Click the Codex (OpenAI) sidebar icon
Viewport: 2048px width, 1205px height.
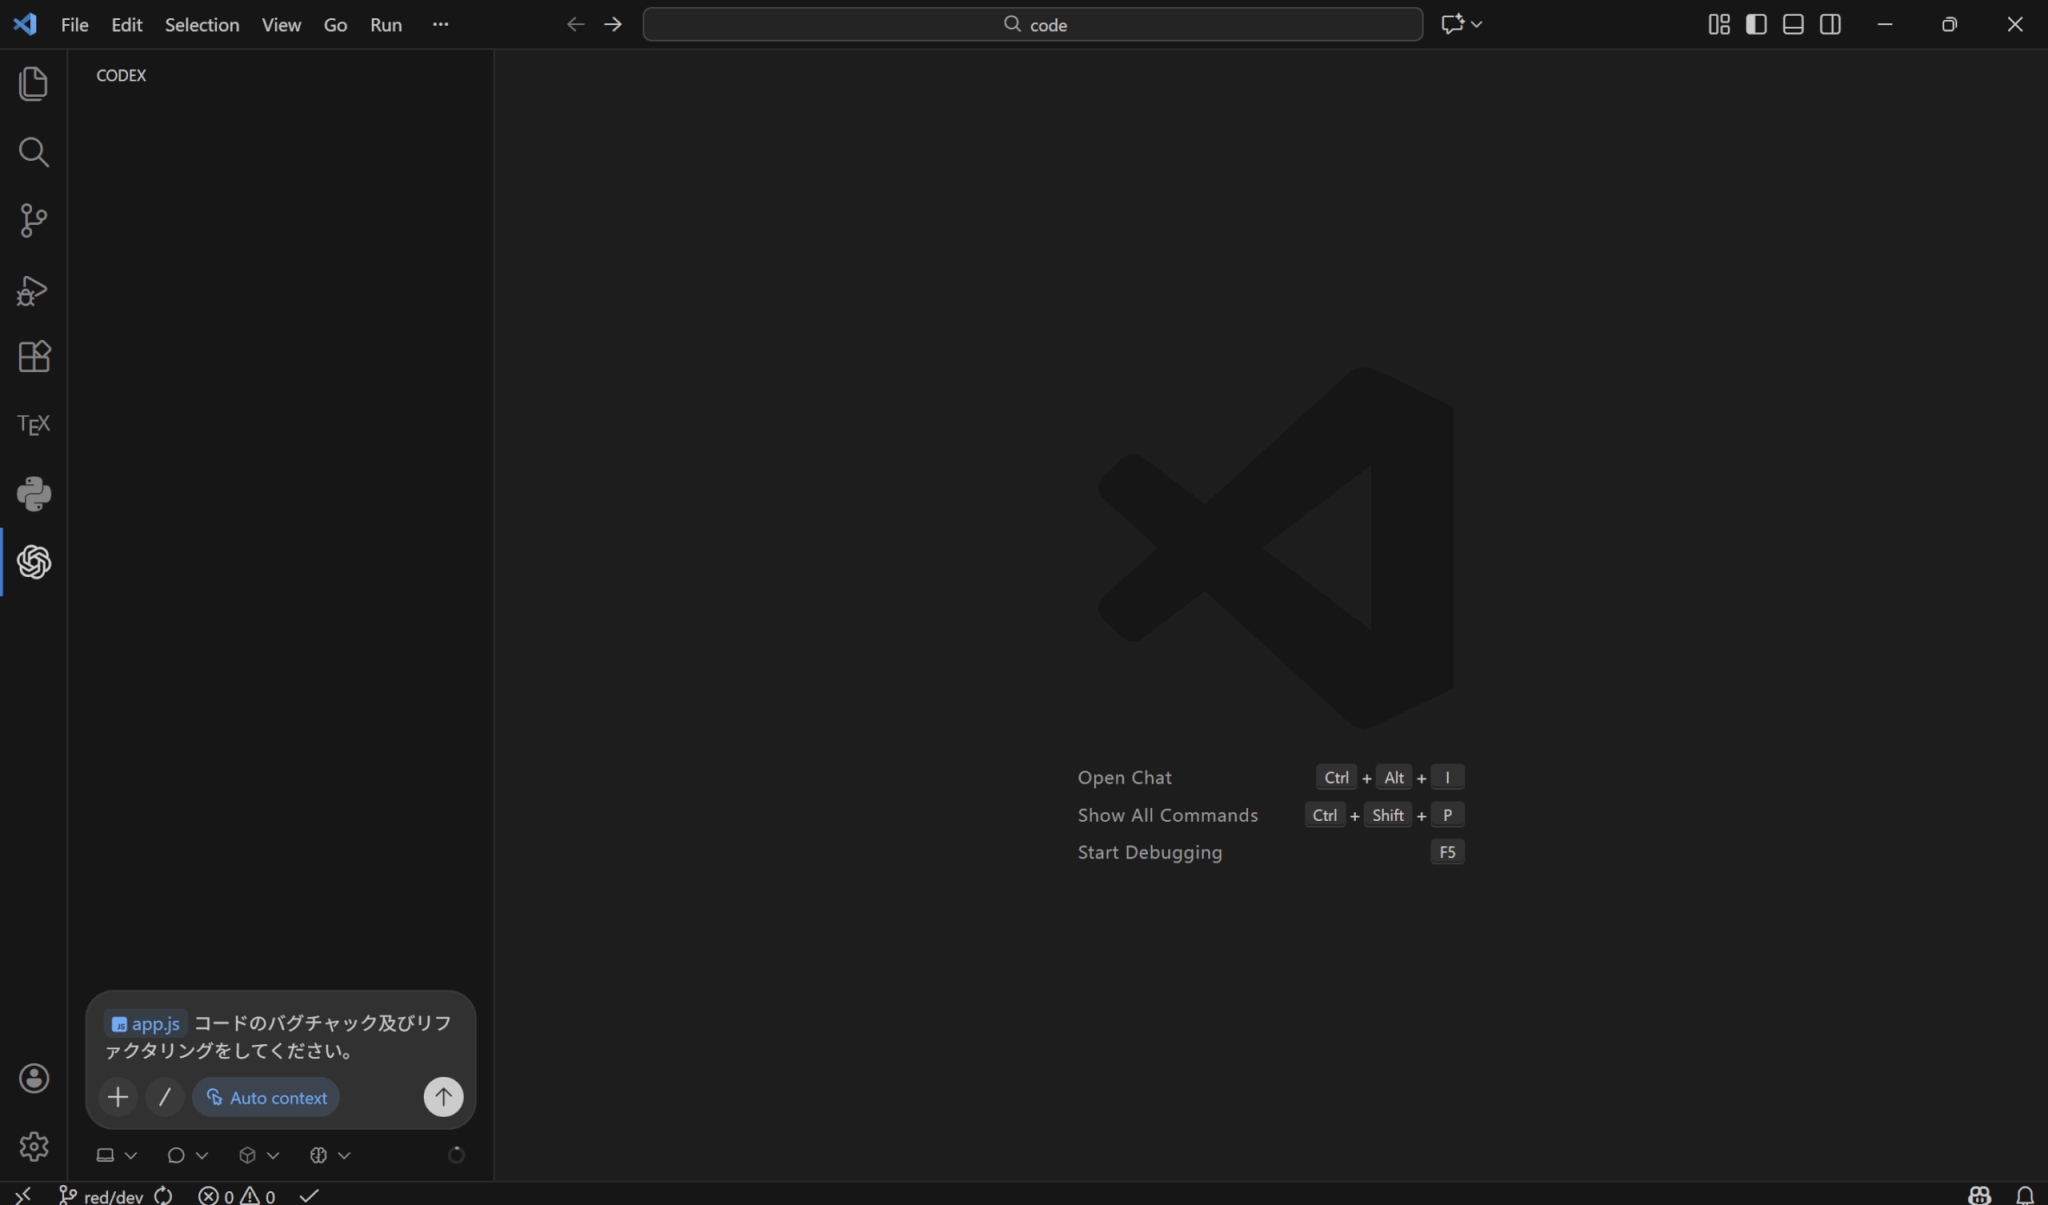tap(33, 562)
